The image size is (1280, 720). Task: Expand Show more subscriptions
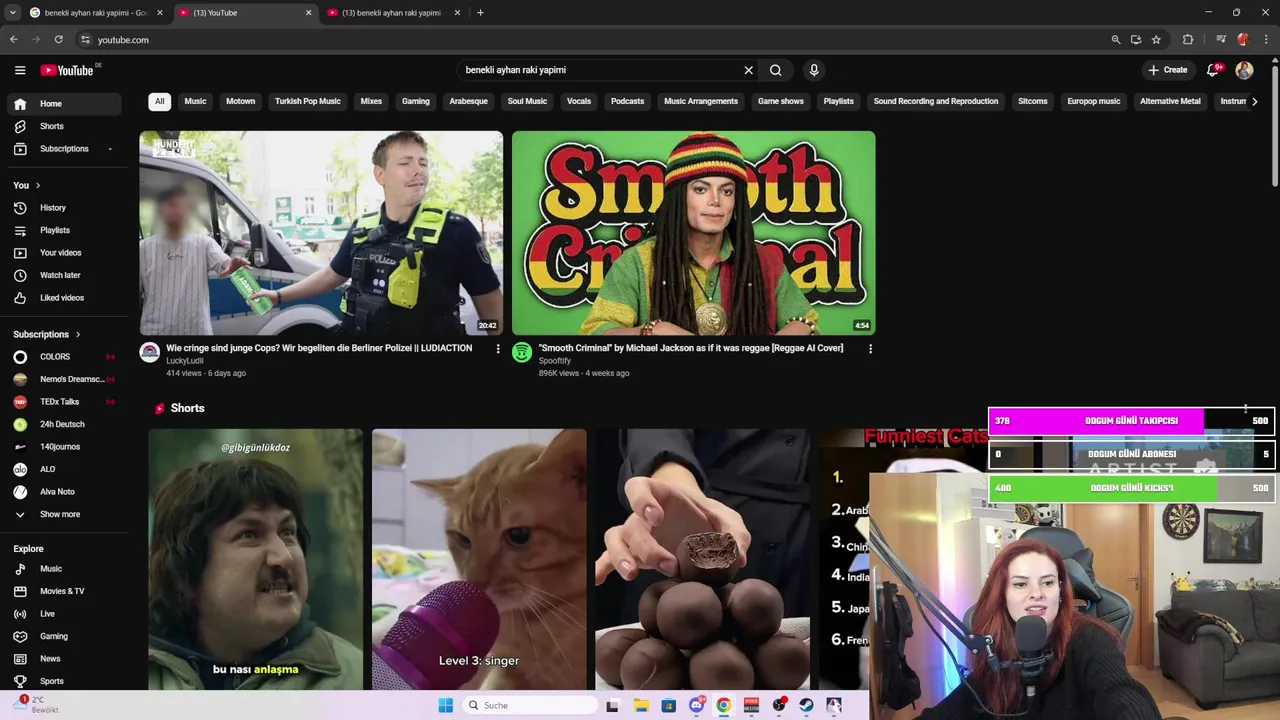[x=65, y=514]
